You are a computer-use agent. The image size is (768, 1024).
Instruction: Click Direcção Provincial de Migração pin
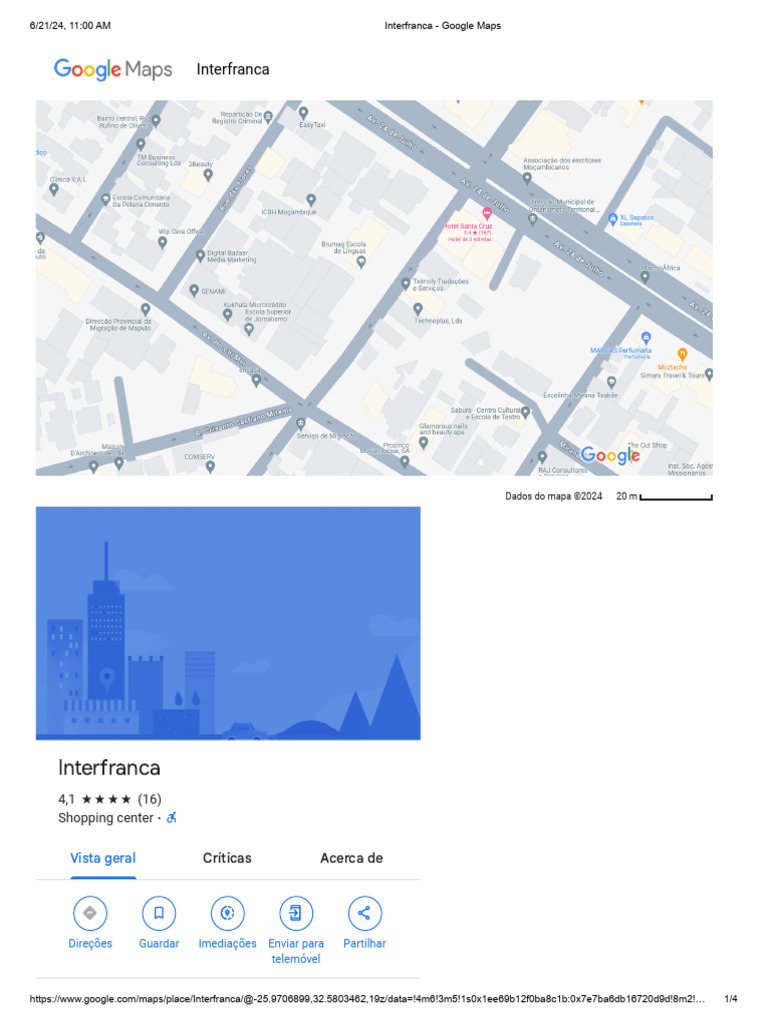click(x=145, y=310)
